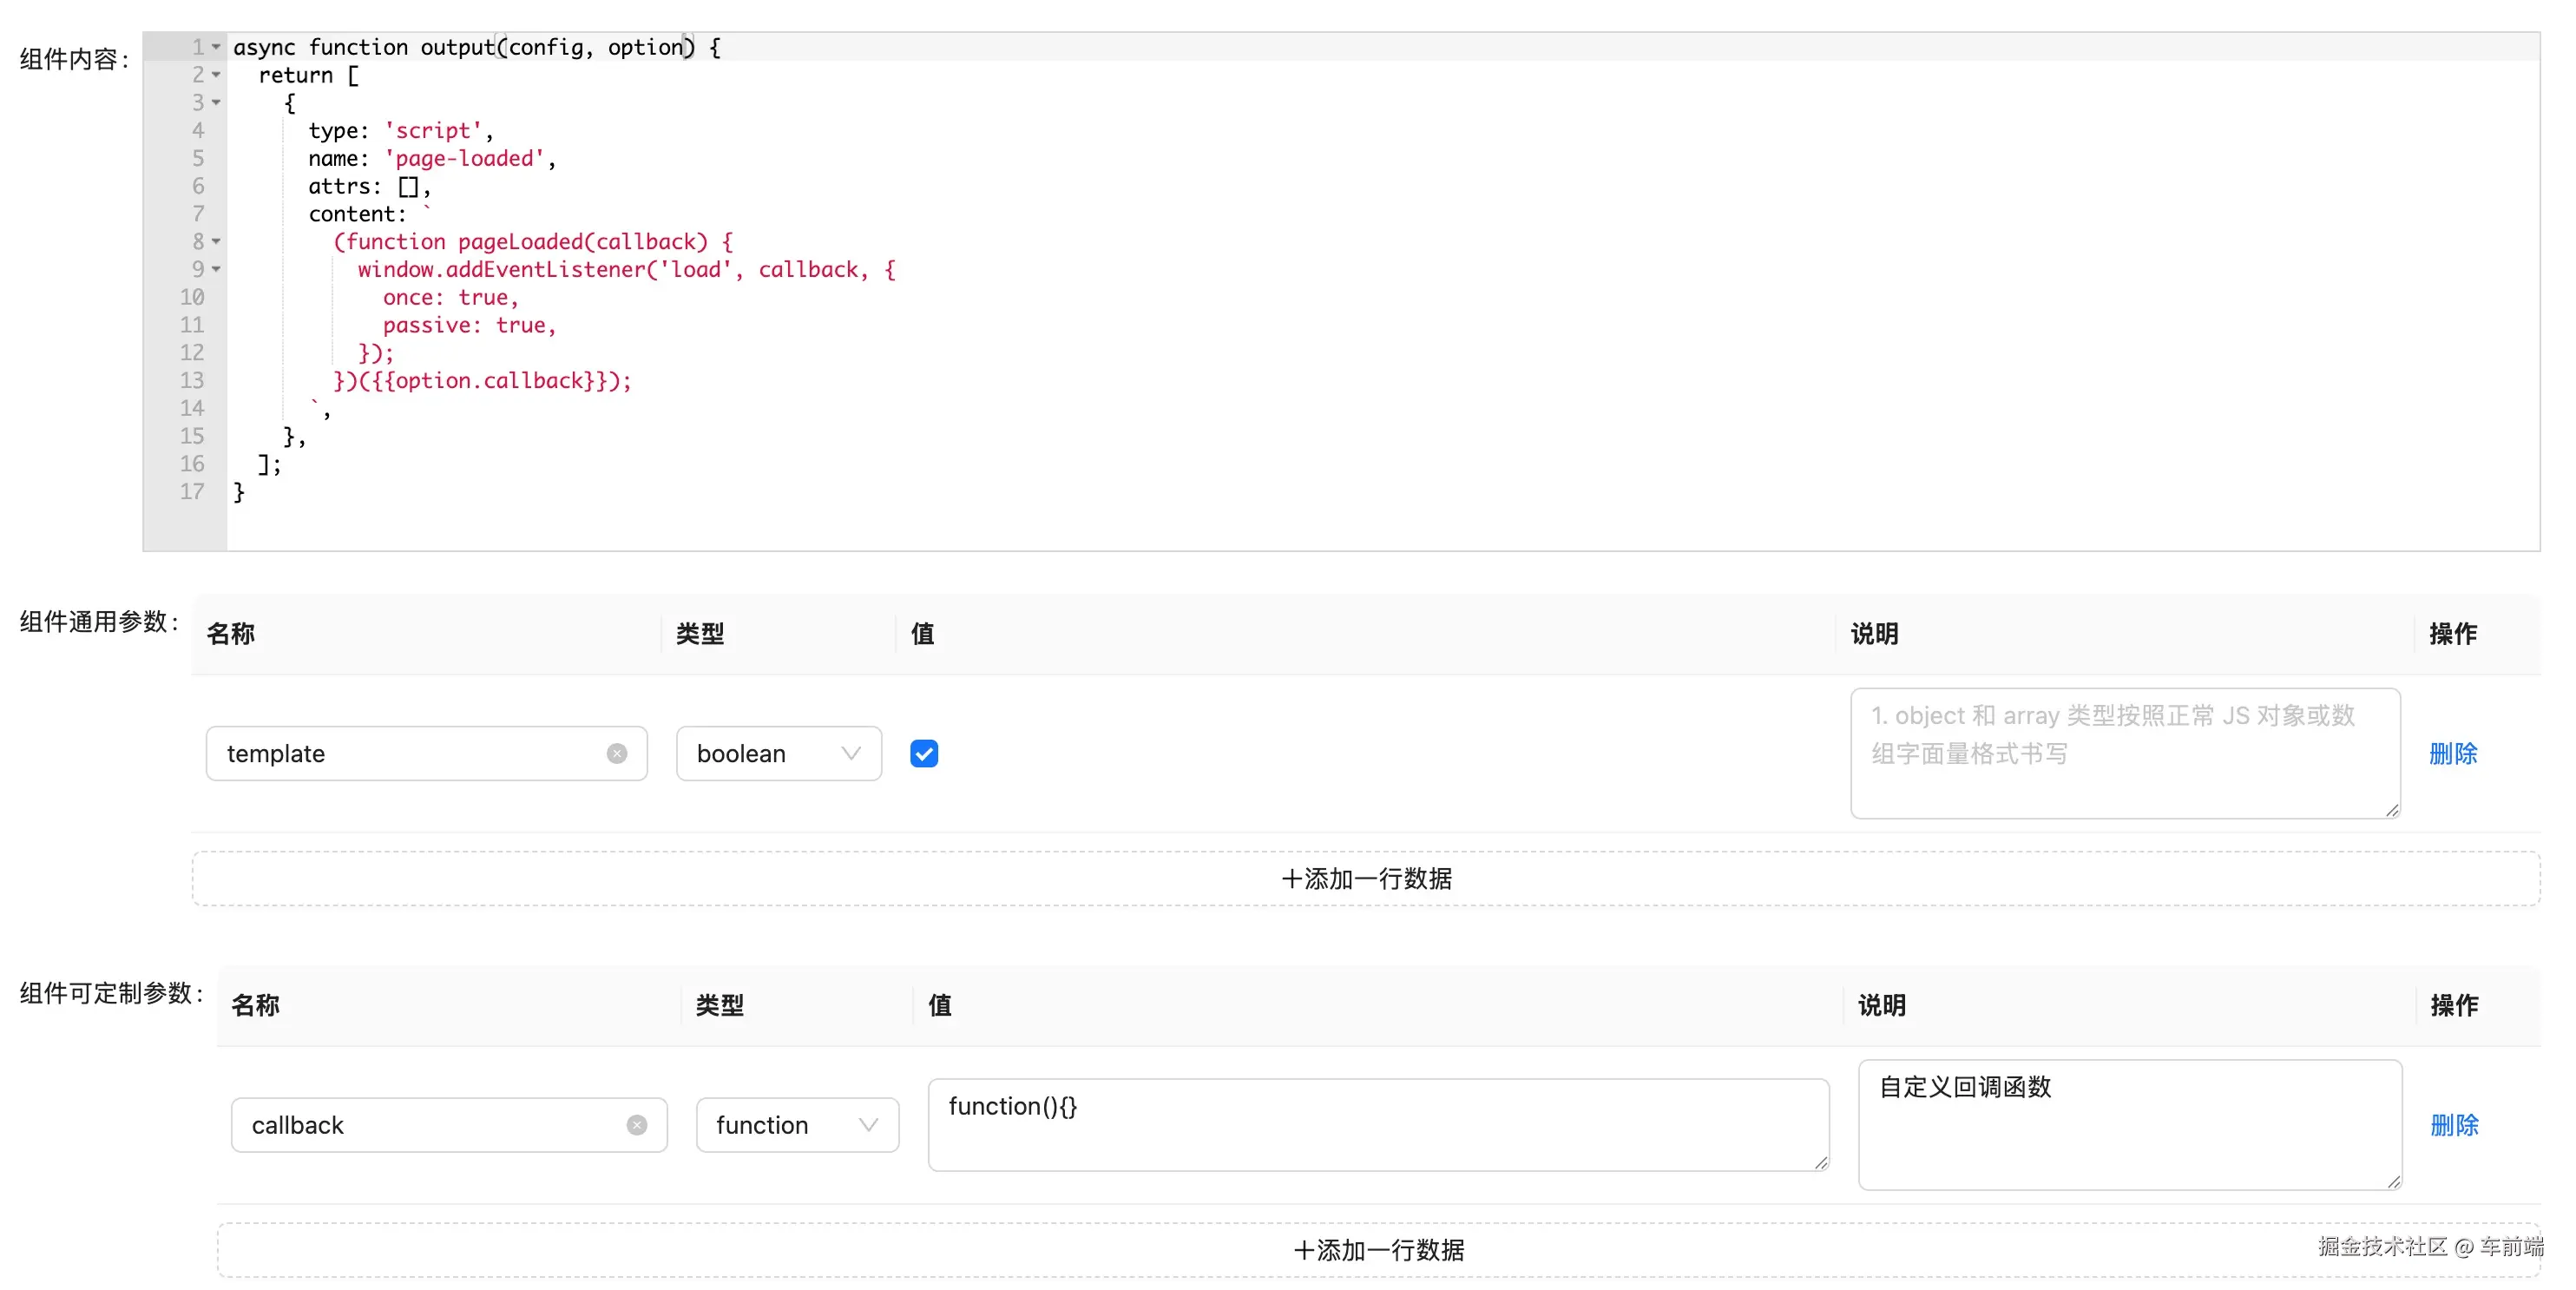This screenshot has width=2576, height=1290.
Task: Open the function type dropdown
Action: [797, 1125]
